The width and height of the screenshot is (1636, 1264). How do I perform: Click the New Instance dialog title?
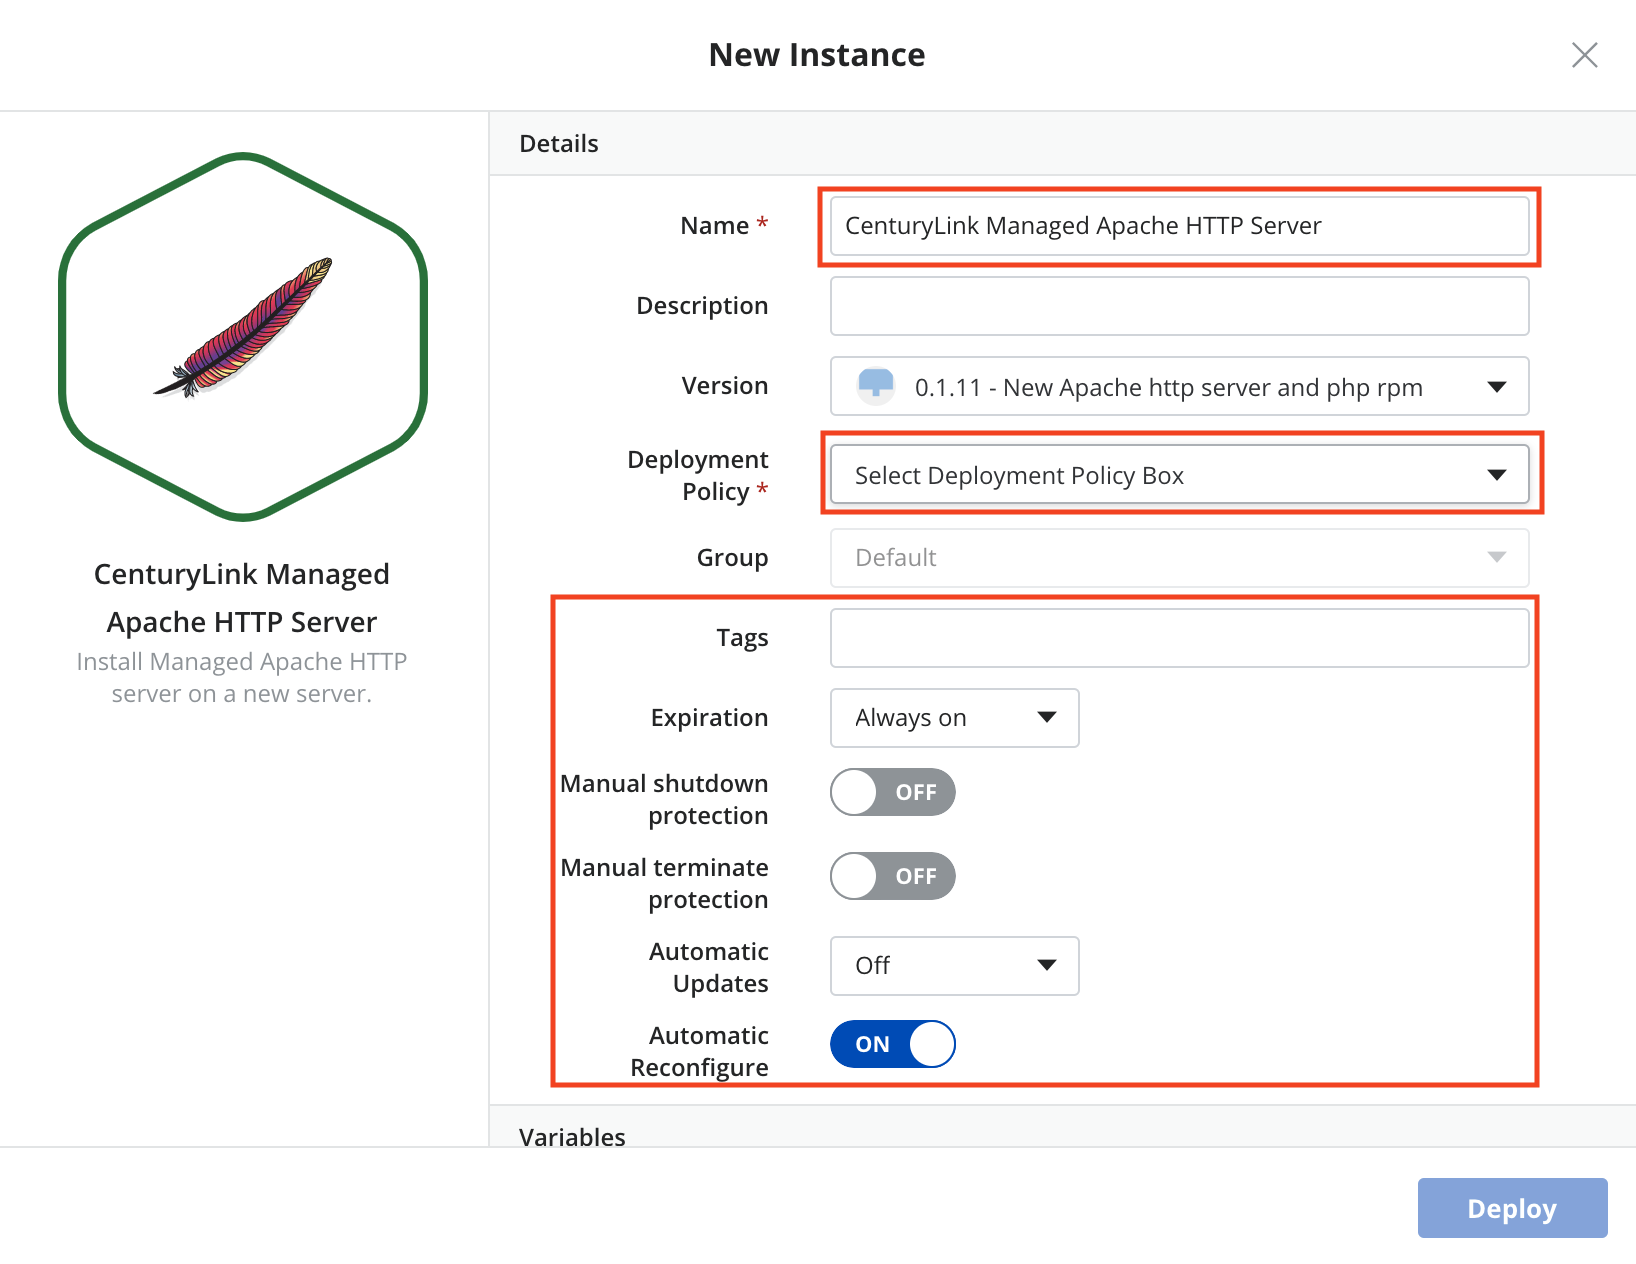[x=817, y=55]
